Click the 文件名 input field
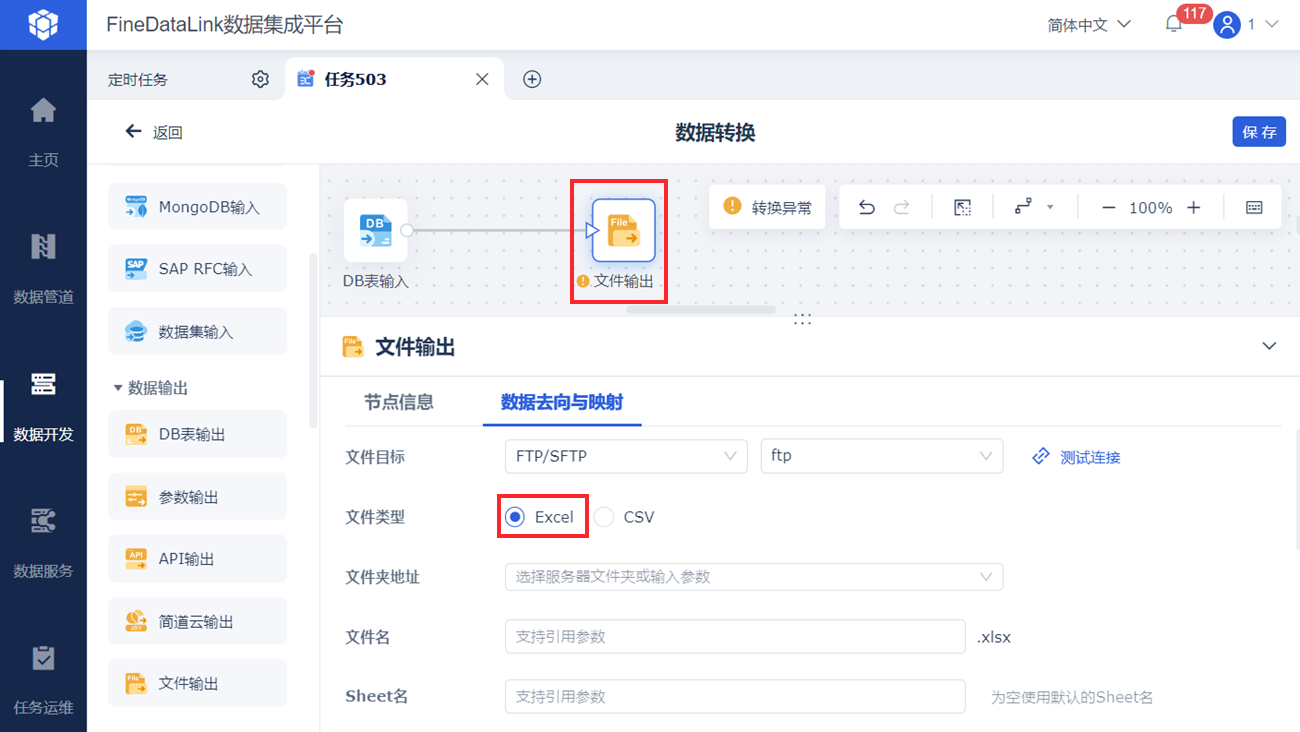 (x=735, y=636)
